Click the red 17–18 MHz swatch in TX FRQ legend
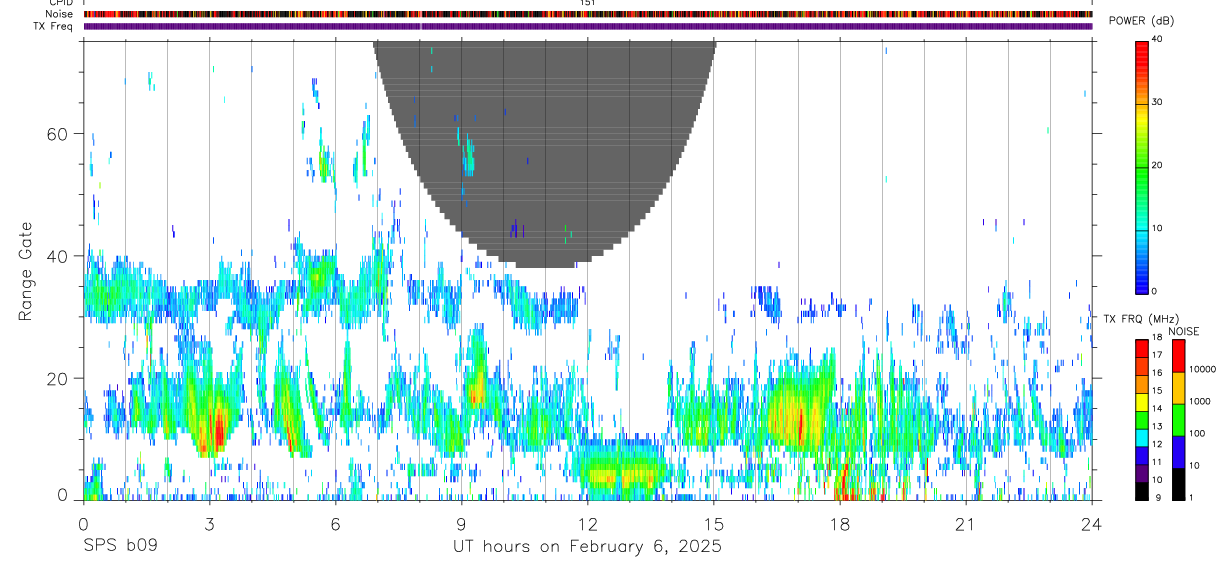This screenshot has width=1228, height=567. (1141, 347)
